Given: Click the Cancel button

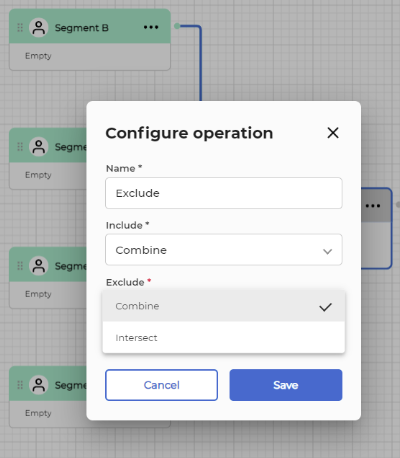Looking at the screenshot, I should pyautogui.click(x=162, y=385).
